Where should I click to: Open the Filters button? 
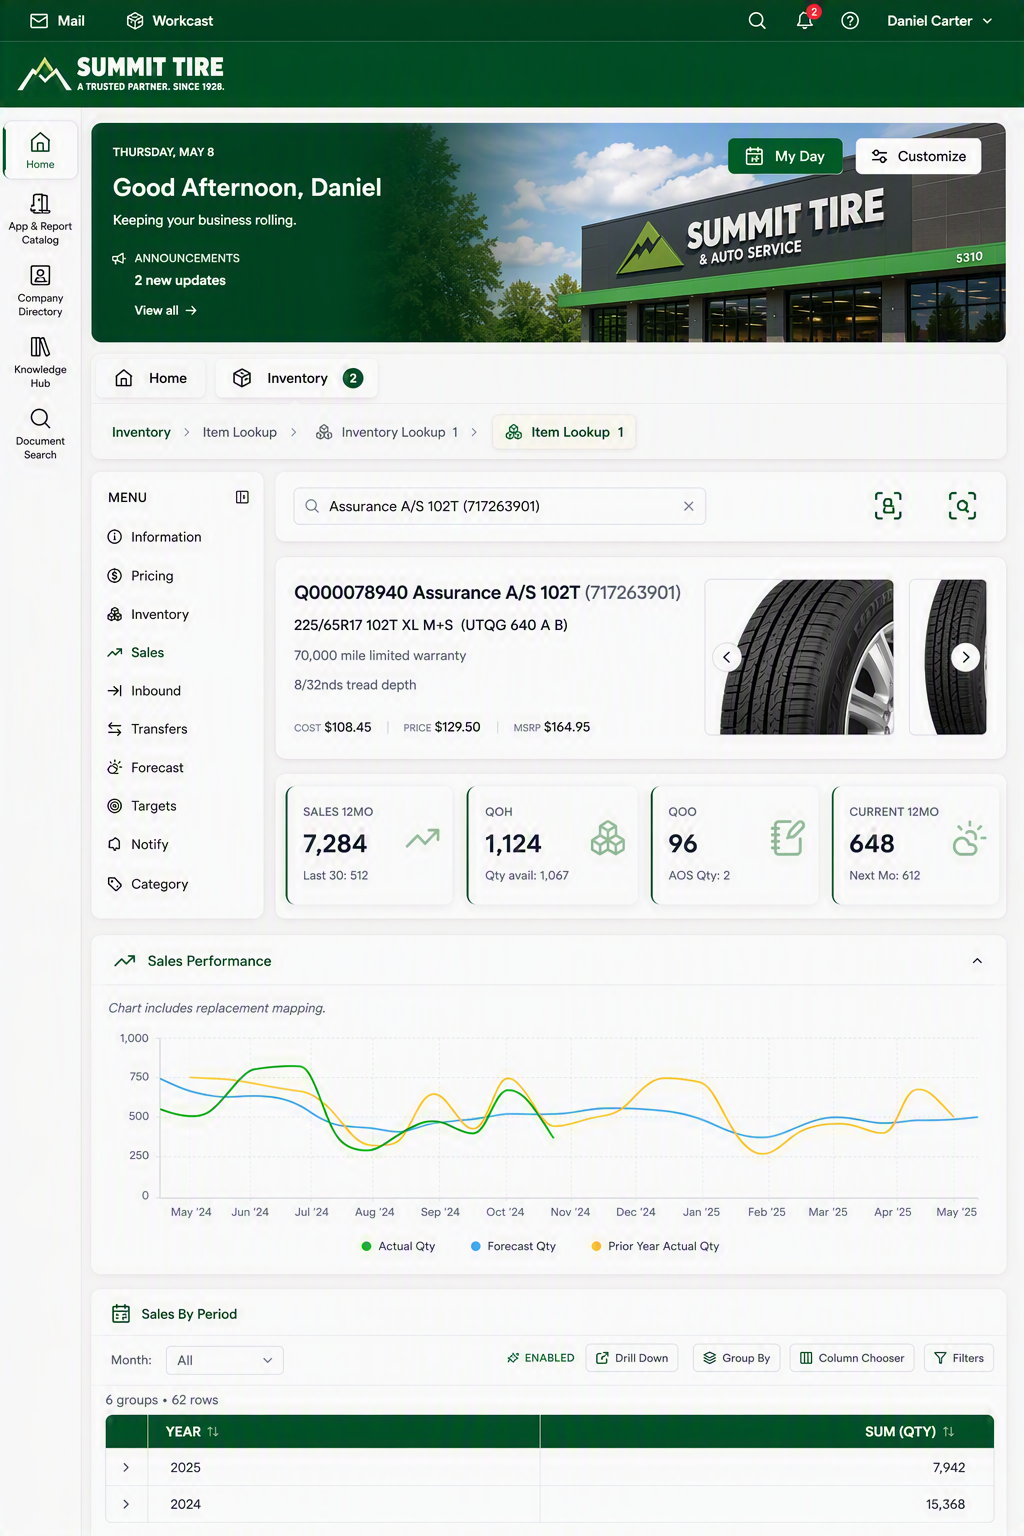958,1358
